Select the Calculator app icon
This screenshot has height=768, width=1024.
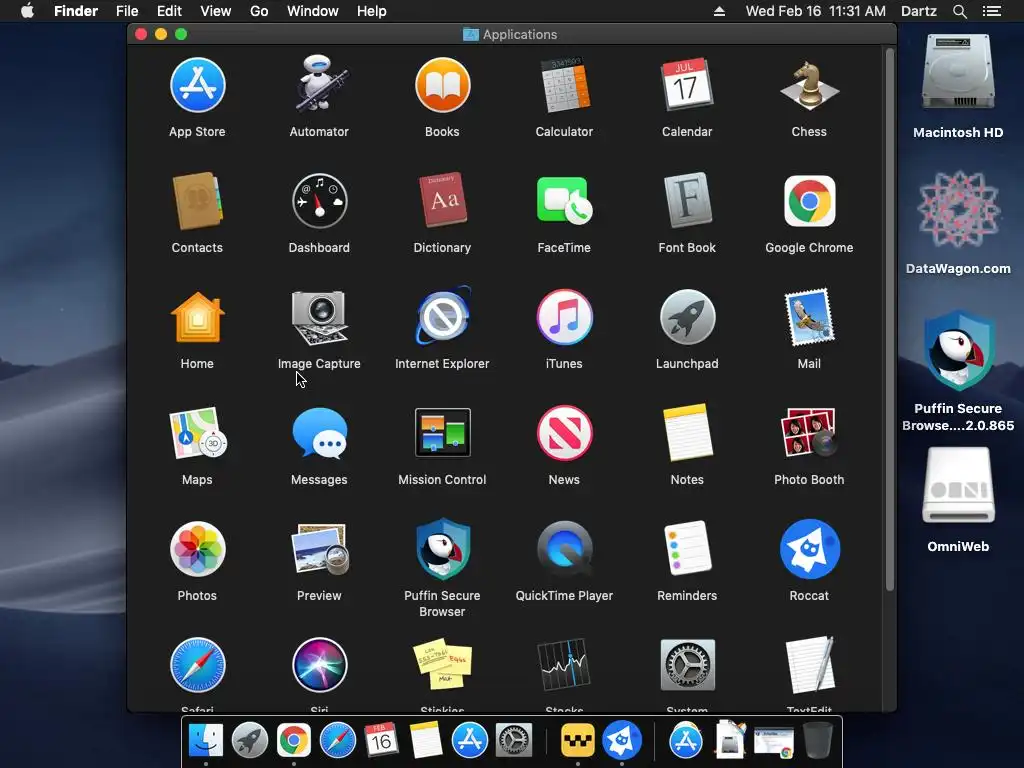click(564, 86)
